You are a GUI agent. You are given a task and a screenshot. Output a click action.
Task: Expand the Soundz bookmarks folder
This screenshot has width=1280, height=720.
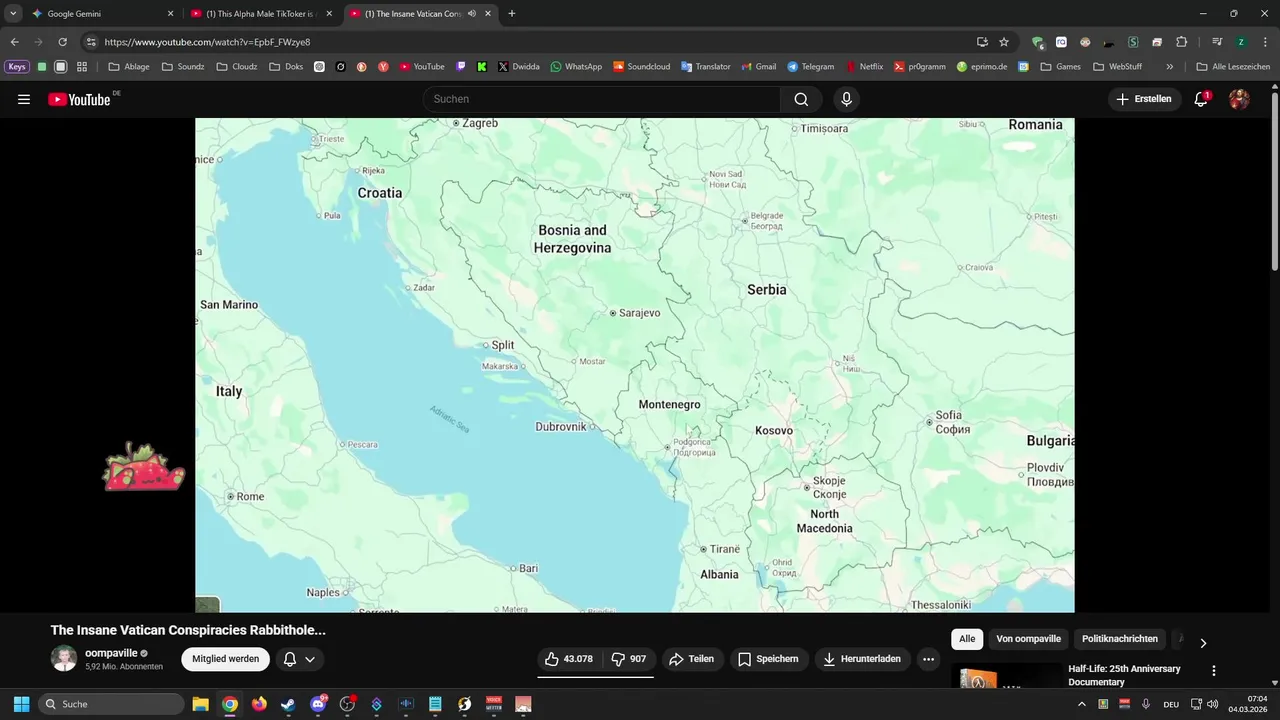point(183,67)
